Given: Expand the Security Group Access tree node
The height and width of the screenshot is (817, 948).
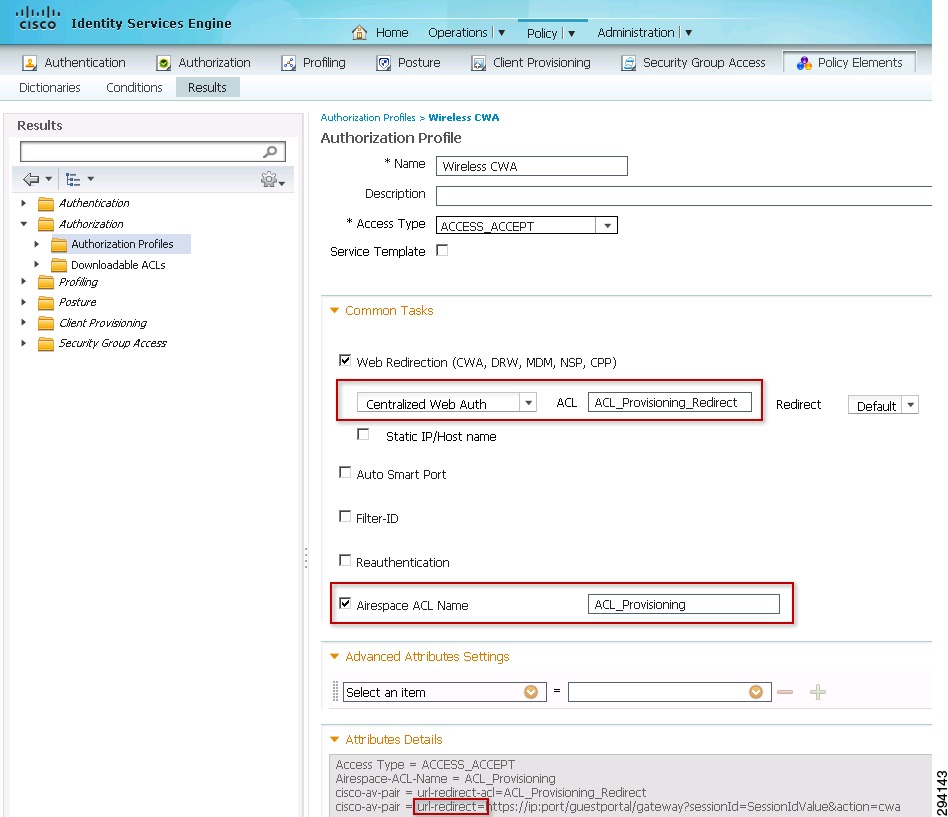Looking at the screenshot, I should coord(24,343).
